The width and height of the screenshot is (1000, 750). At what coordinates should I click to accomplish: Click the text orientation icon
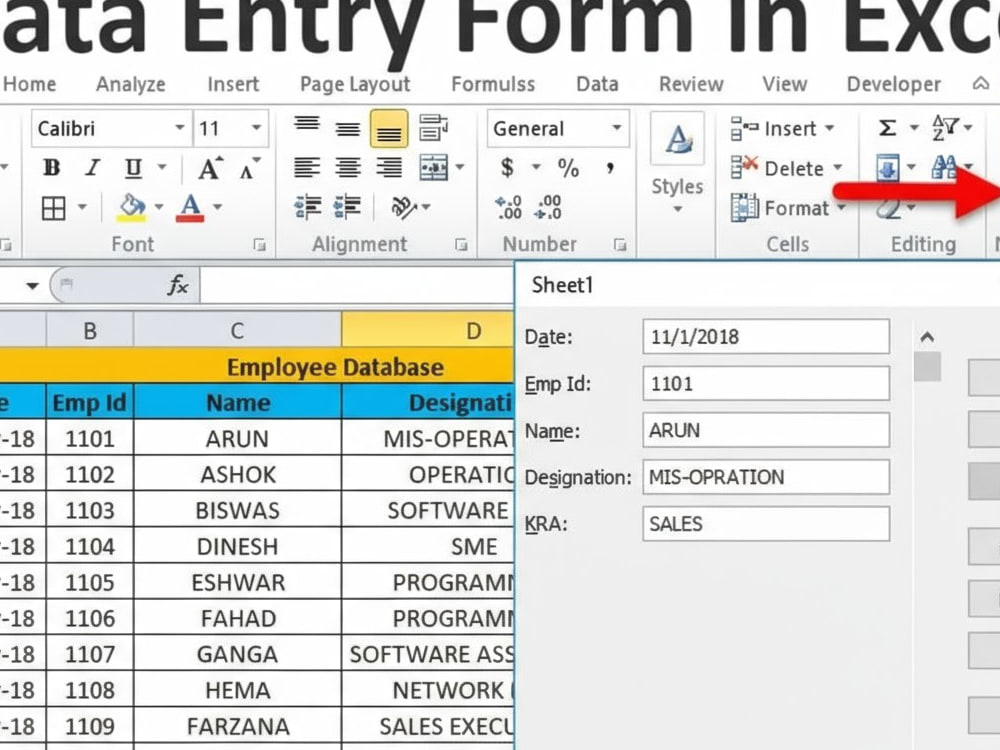click(x=404, y=207)
